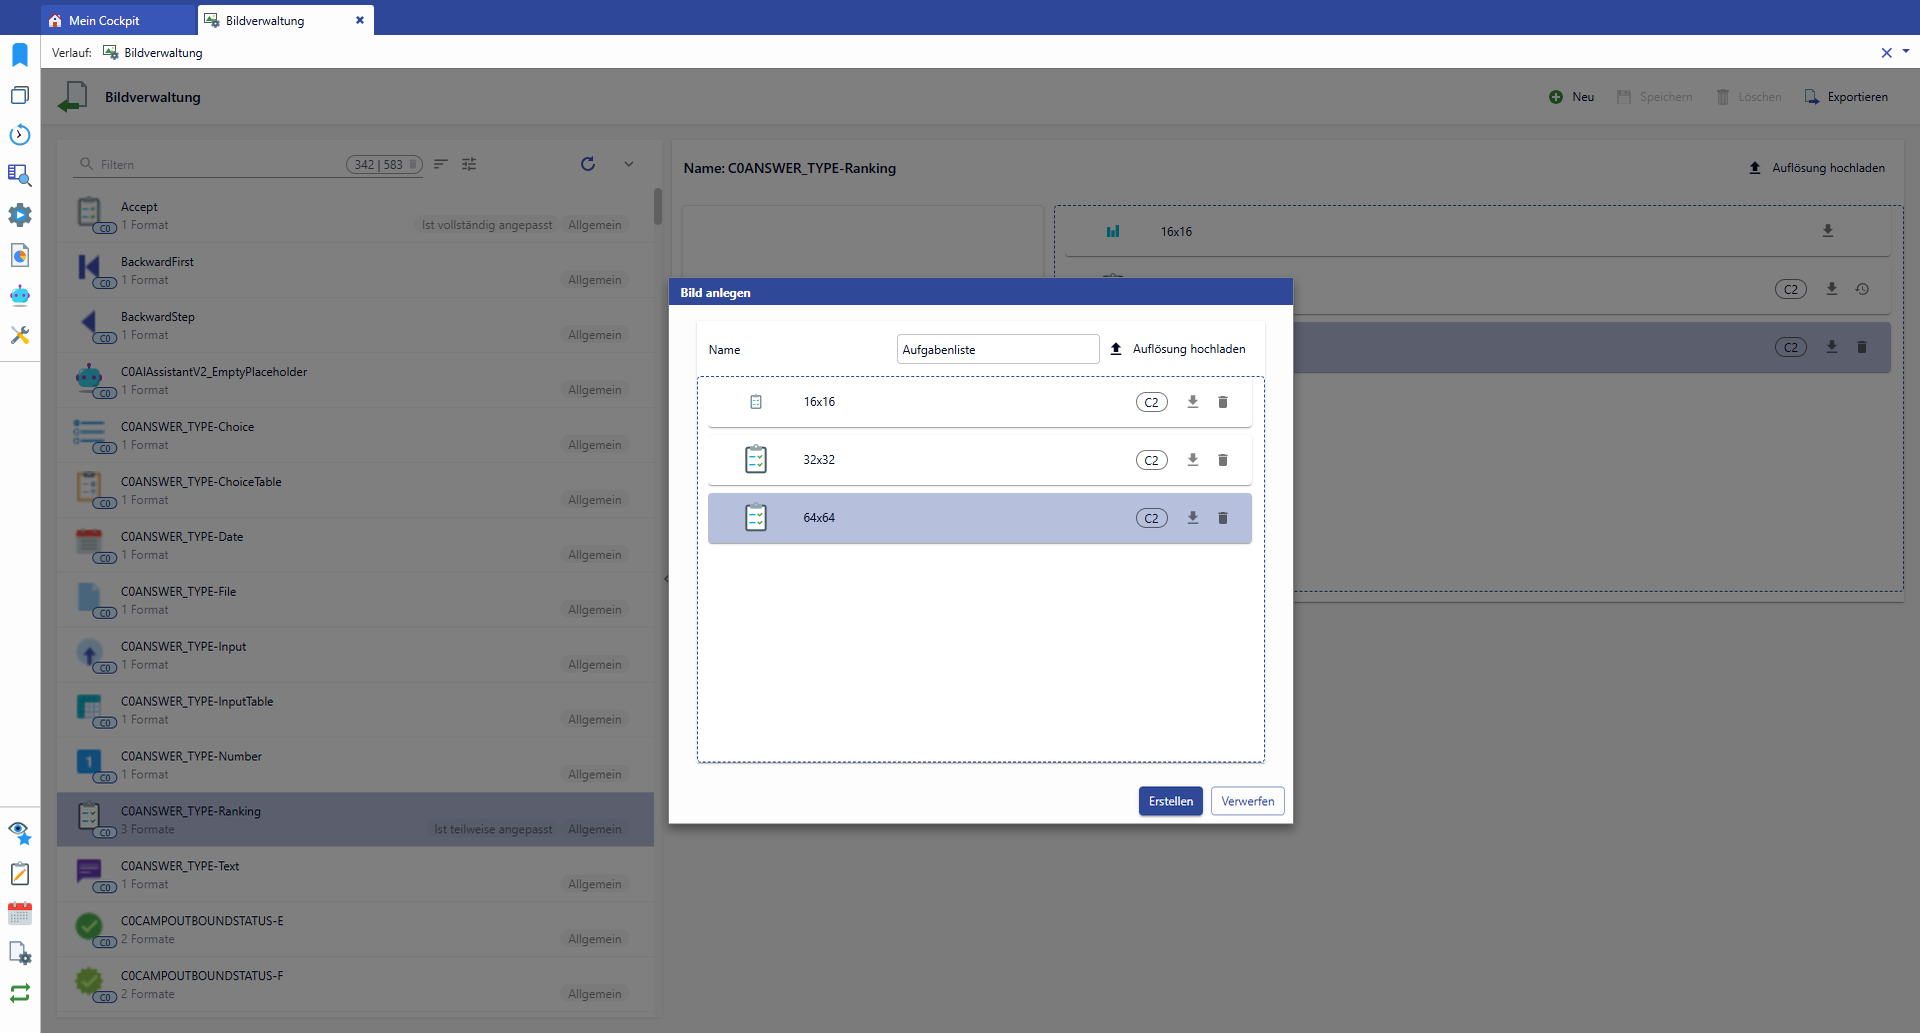Click C2 badge of 16x16 row
1920x1034 pixels.
(x=1152, y=402)
